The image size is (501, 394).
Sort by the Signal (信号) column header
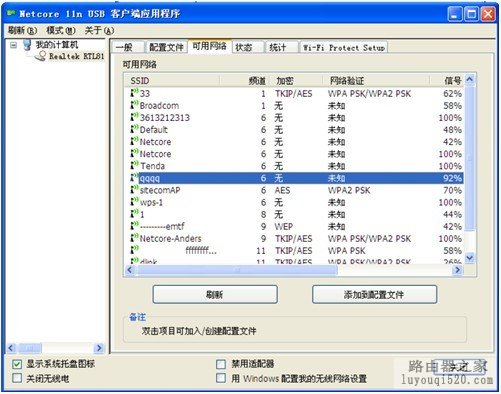(447, 80)
